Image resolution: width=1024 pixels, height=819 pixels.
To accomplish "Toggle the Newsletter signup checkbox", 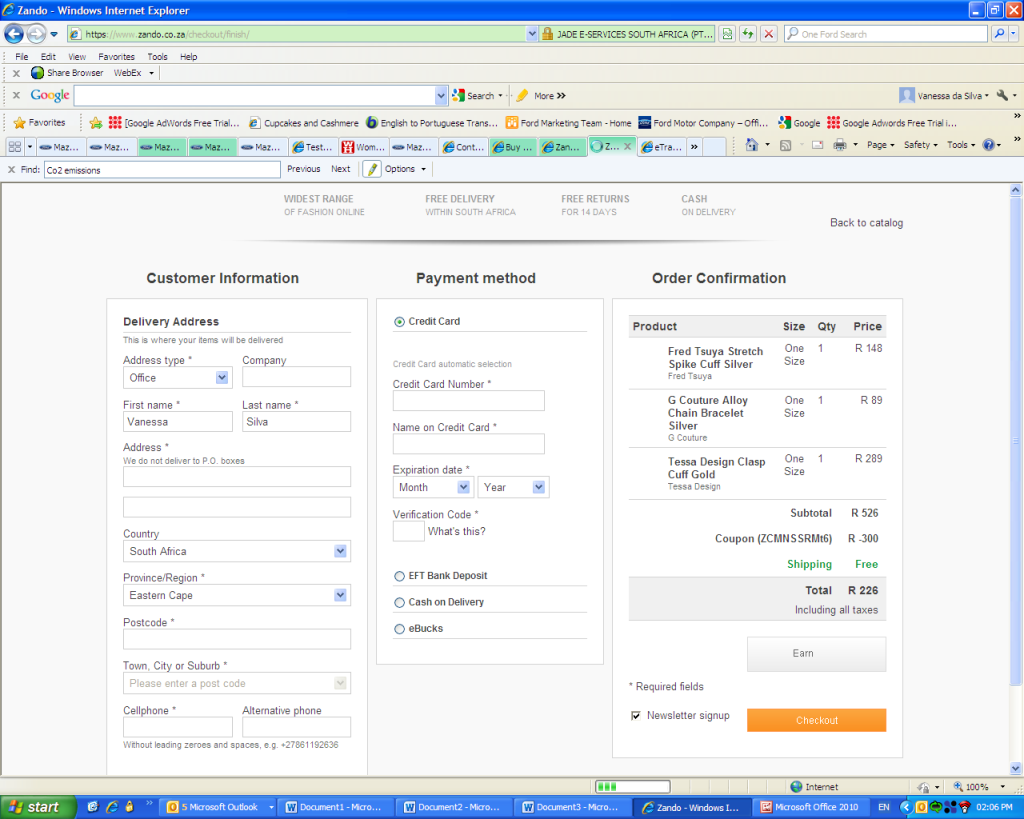I will 635,715.
